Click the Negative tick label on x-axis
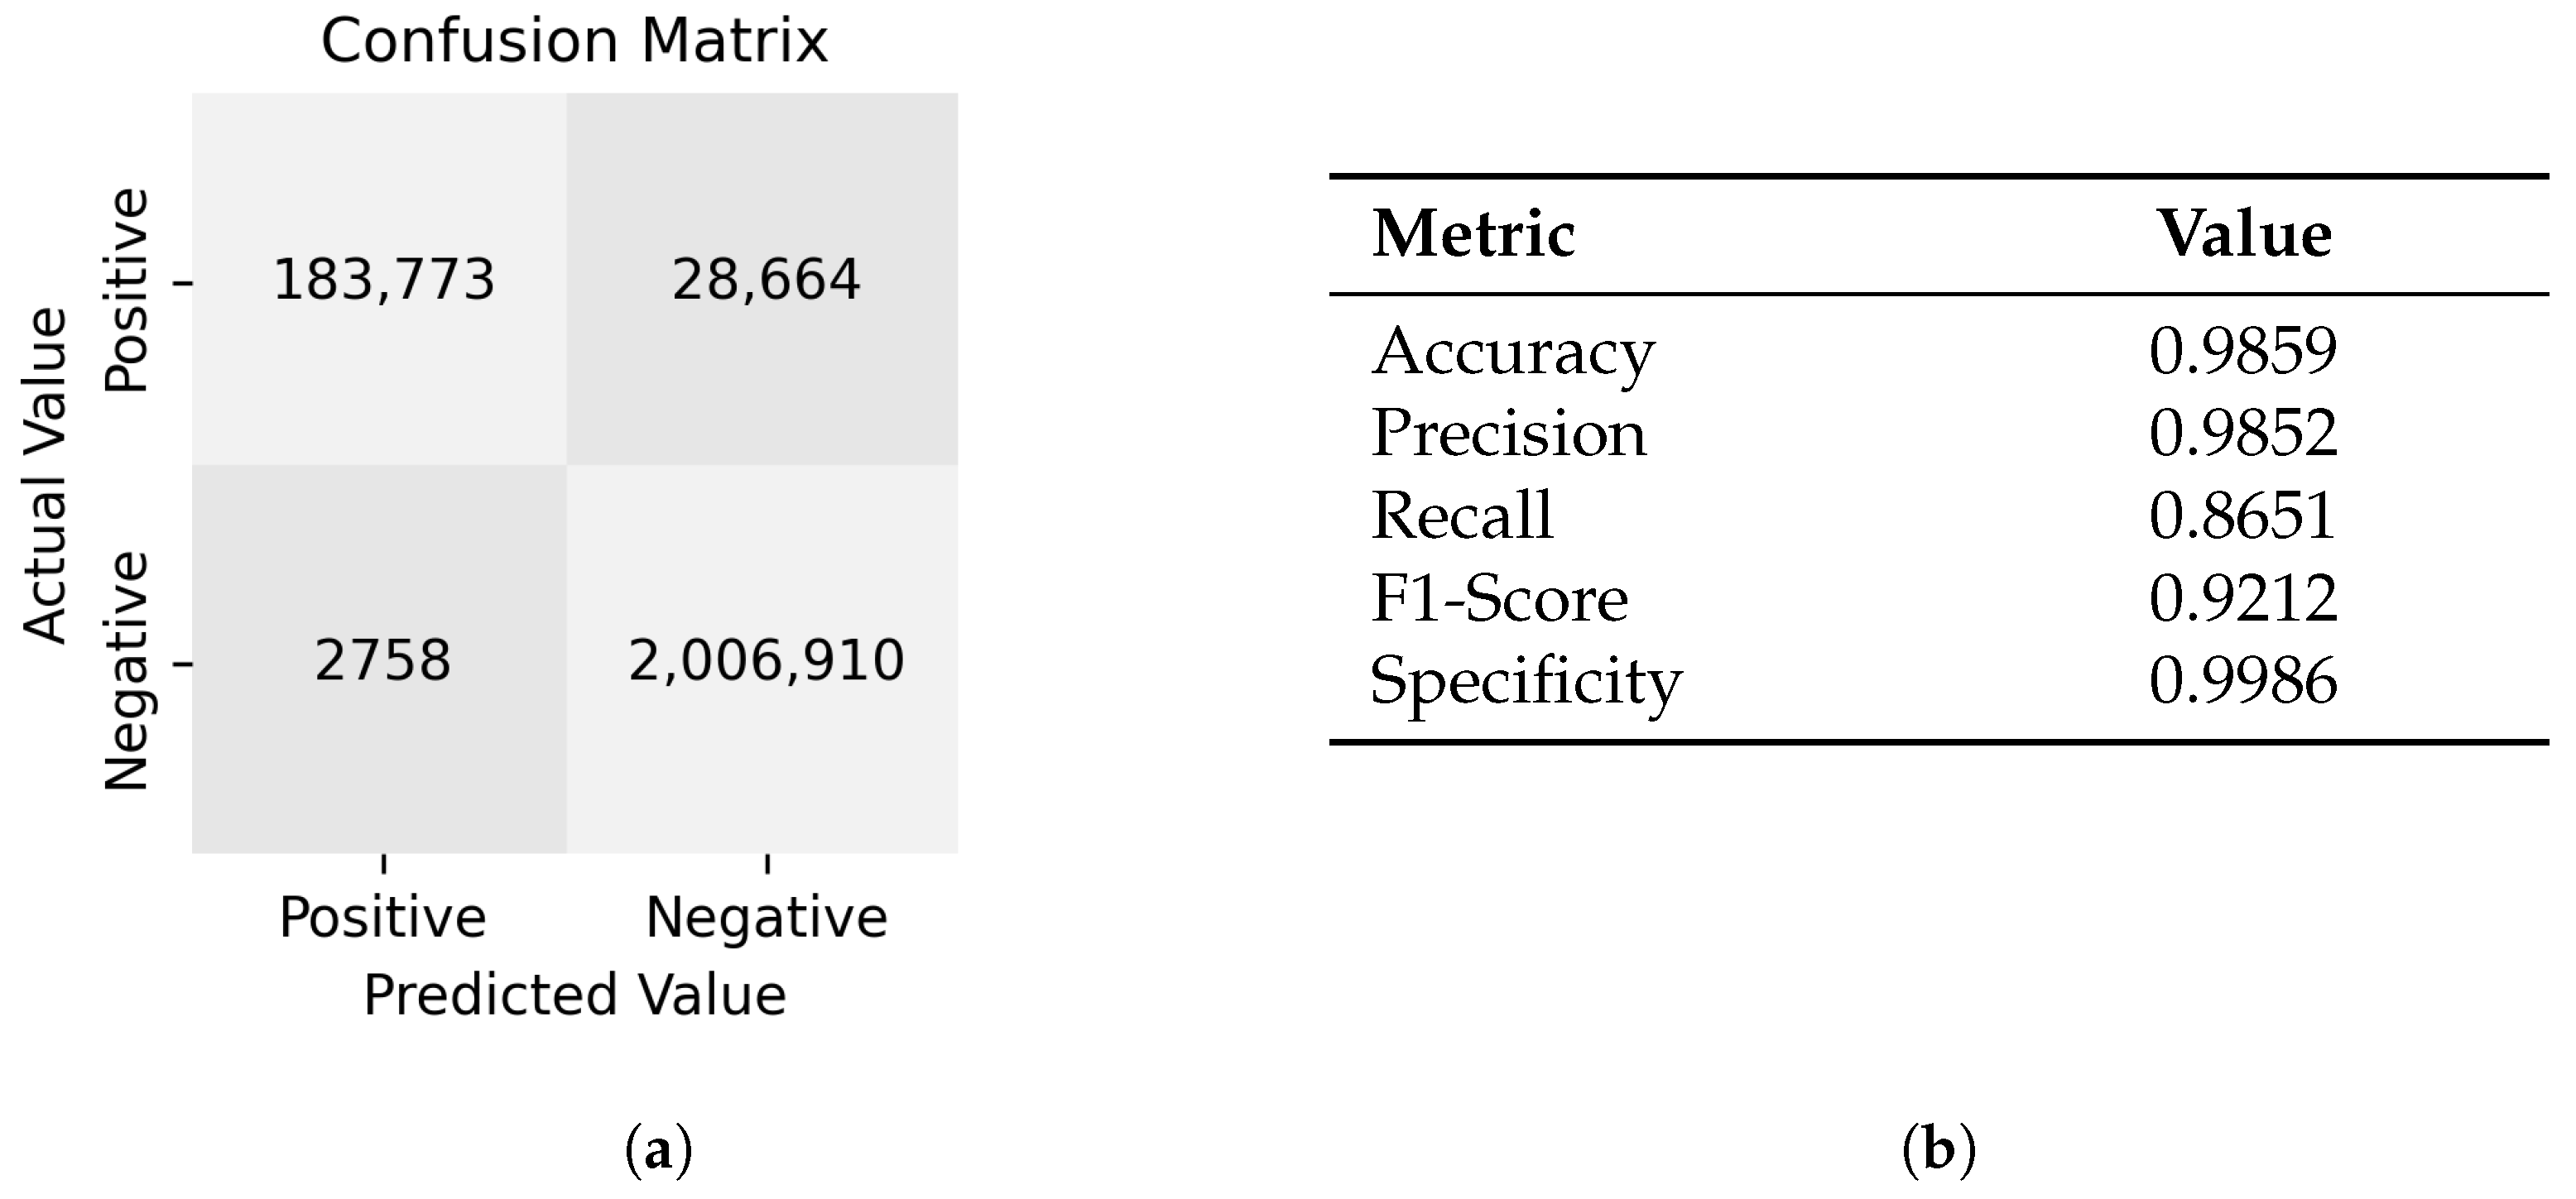The image size is (2576, 1199). (766, 919)
